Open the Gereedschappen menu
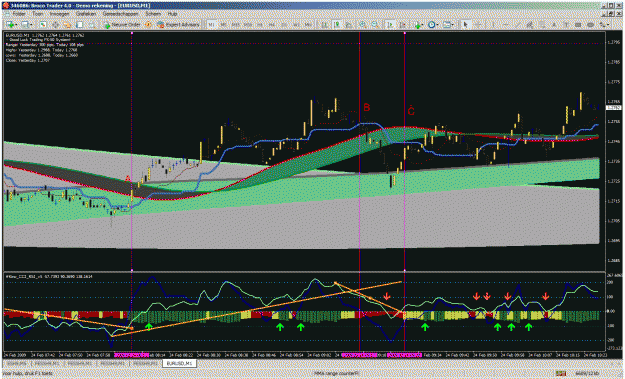The image size is (625, 379). (120, 14)
